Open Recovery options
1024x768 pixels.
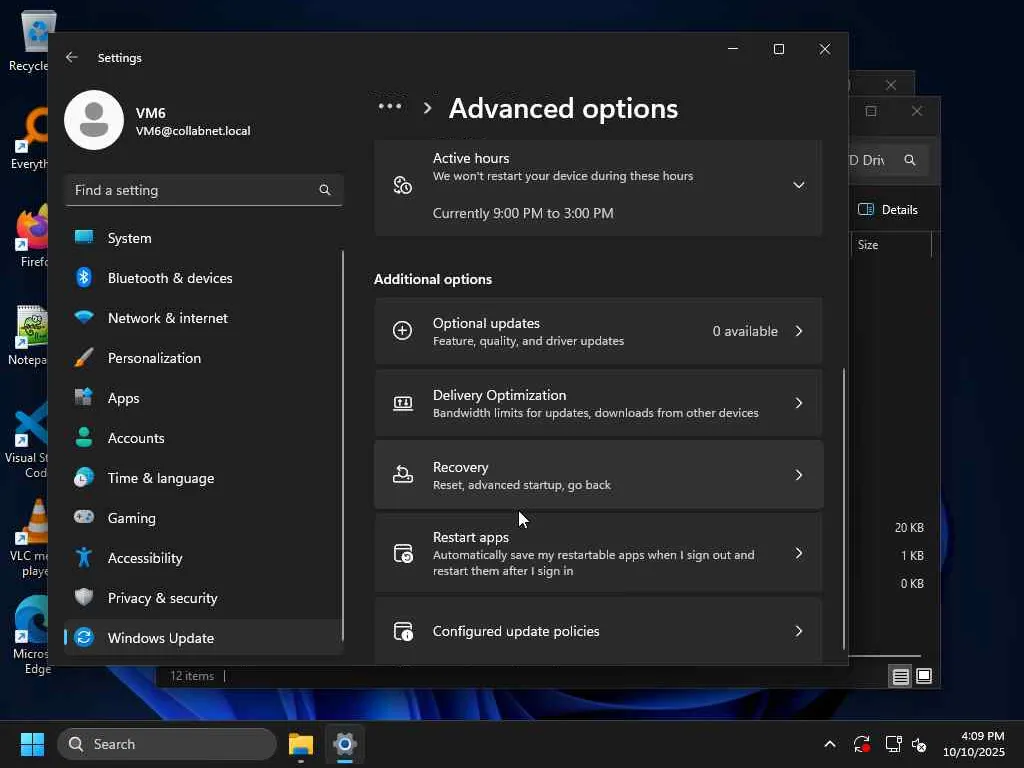click(598, 475)
